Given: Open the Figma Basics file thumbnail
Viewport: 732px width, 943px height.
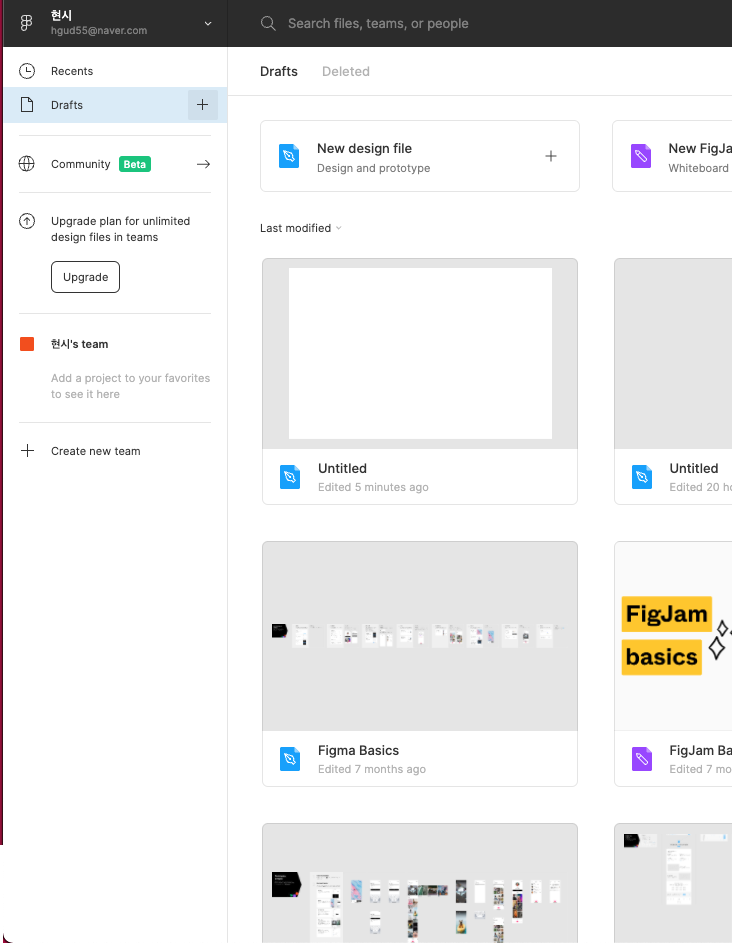Looking at the screenshot, I should pyautogui.click(x=420, y=636).
